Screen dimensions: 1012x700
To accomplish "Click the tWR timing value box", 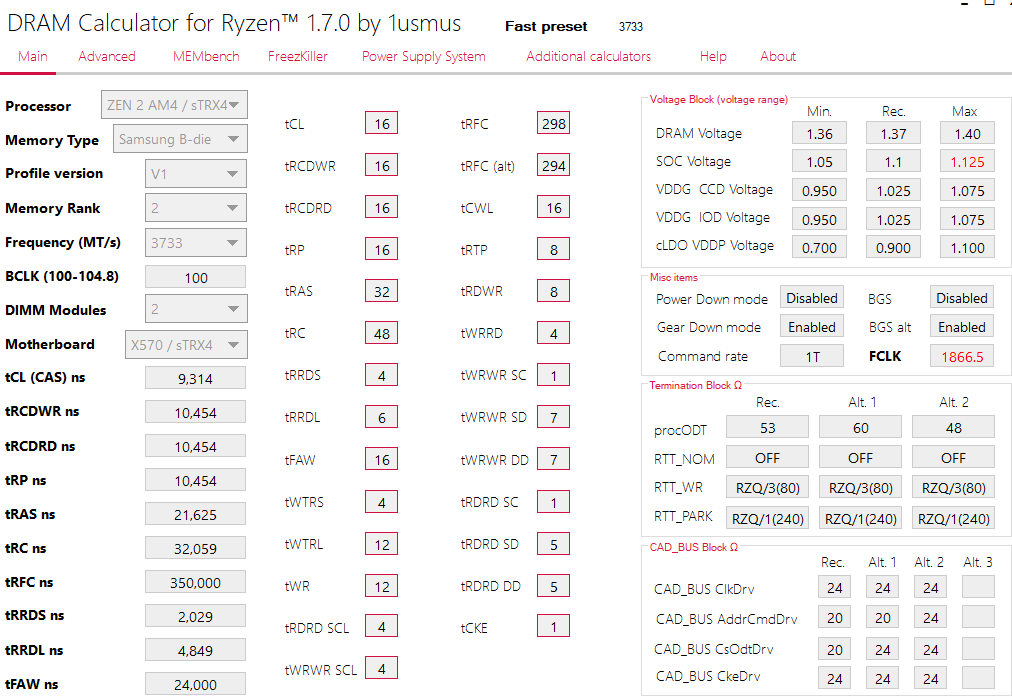I will tap(381, 586).
